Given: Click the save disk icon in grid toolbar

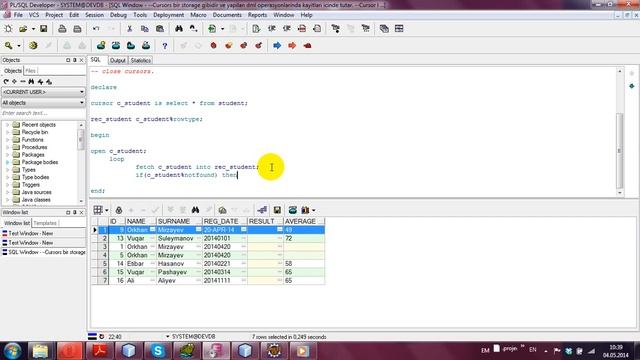Looking at the screenshot, I should coord(277,210).
